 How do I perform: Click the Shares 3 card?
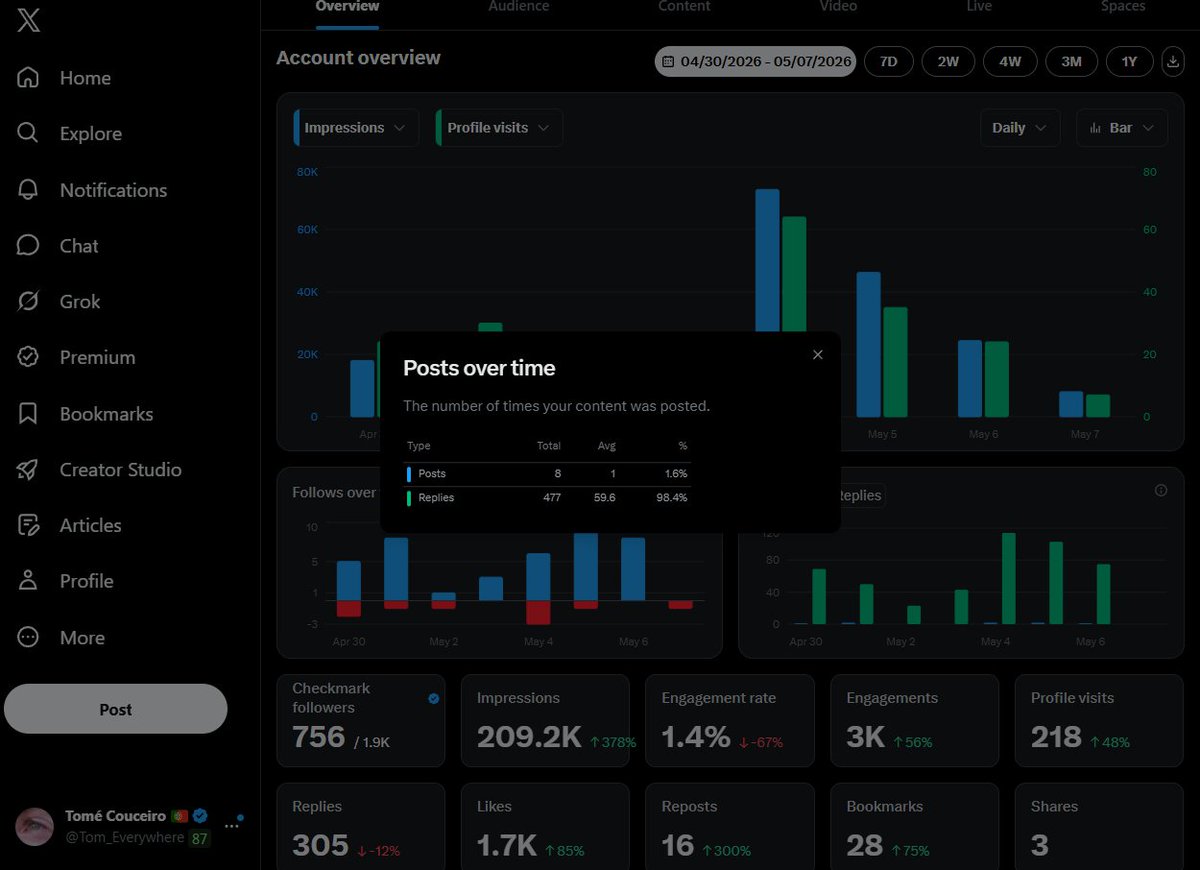click(x=1099, y=826)
